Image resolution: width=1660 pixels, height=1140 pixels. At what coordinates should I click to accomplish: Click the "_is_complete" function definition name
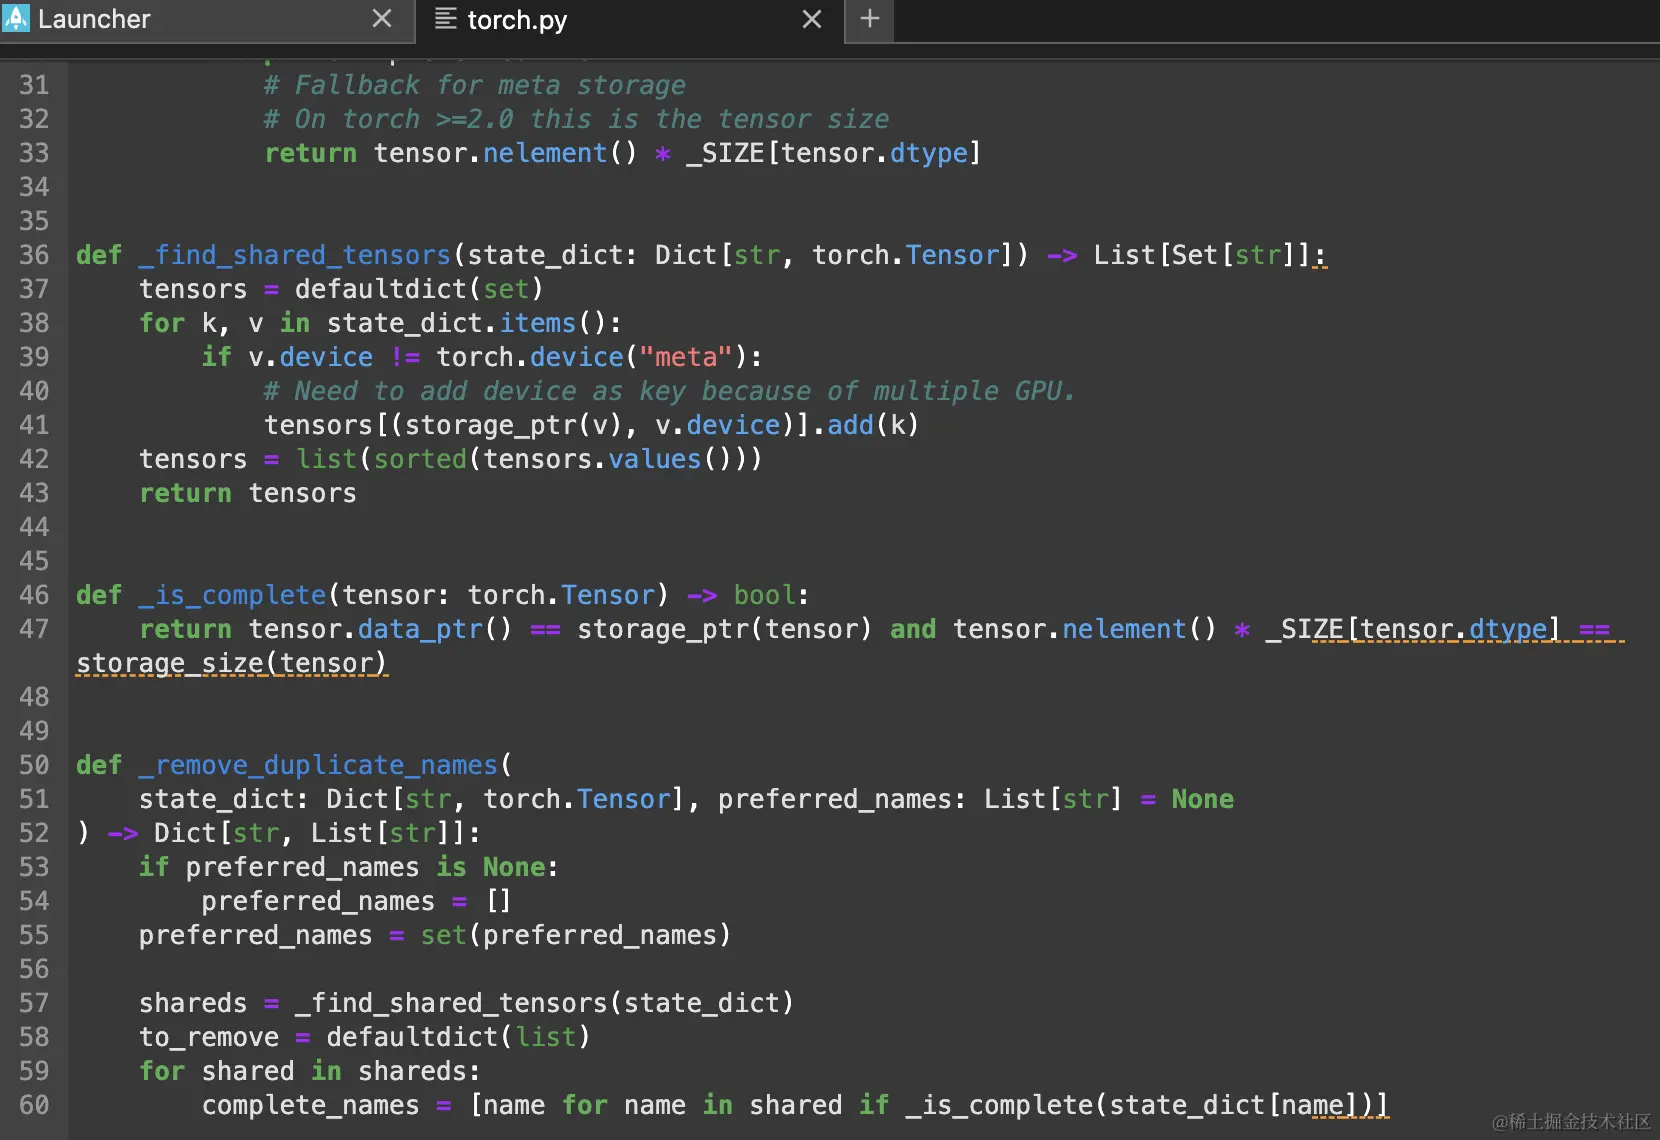(233, 595)
